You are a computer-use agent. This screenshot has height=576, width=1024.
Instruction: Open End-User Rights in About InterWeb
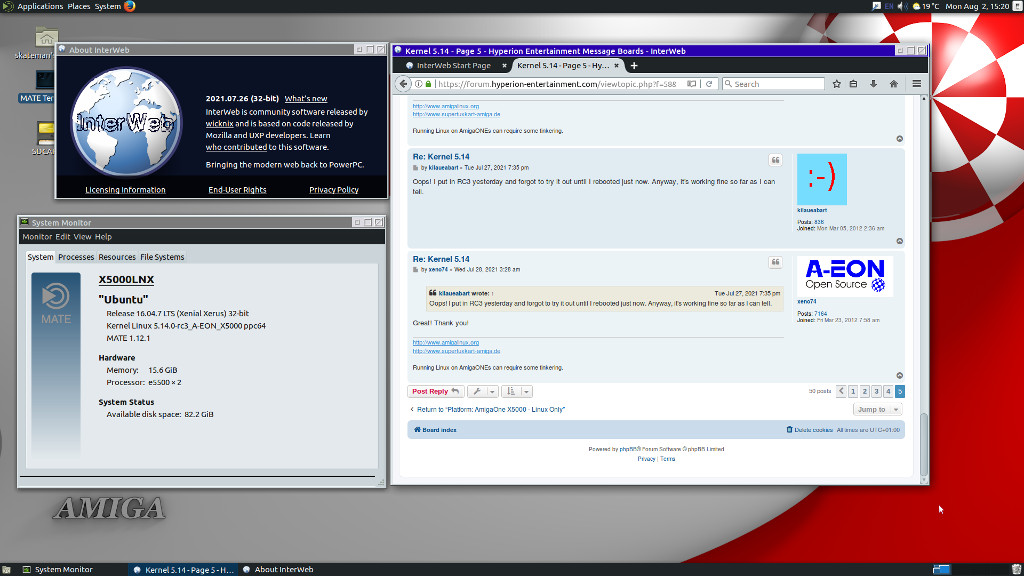(237, 190)
